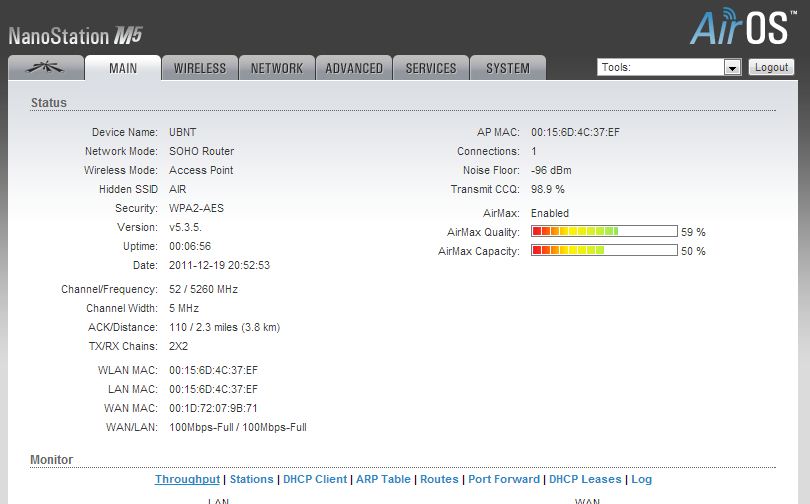Select the WLAN MAC address value
810x504 pixels.
[213, 370]
